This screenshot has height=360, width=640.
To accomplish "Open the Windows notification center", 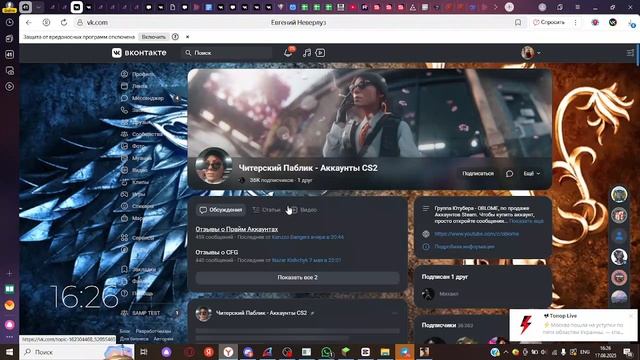I will 628,352.
